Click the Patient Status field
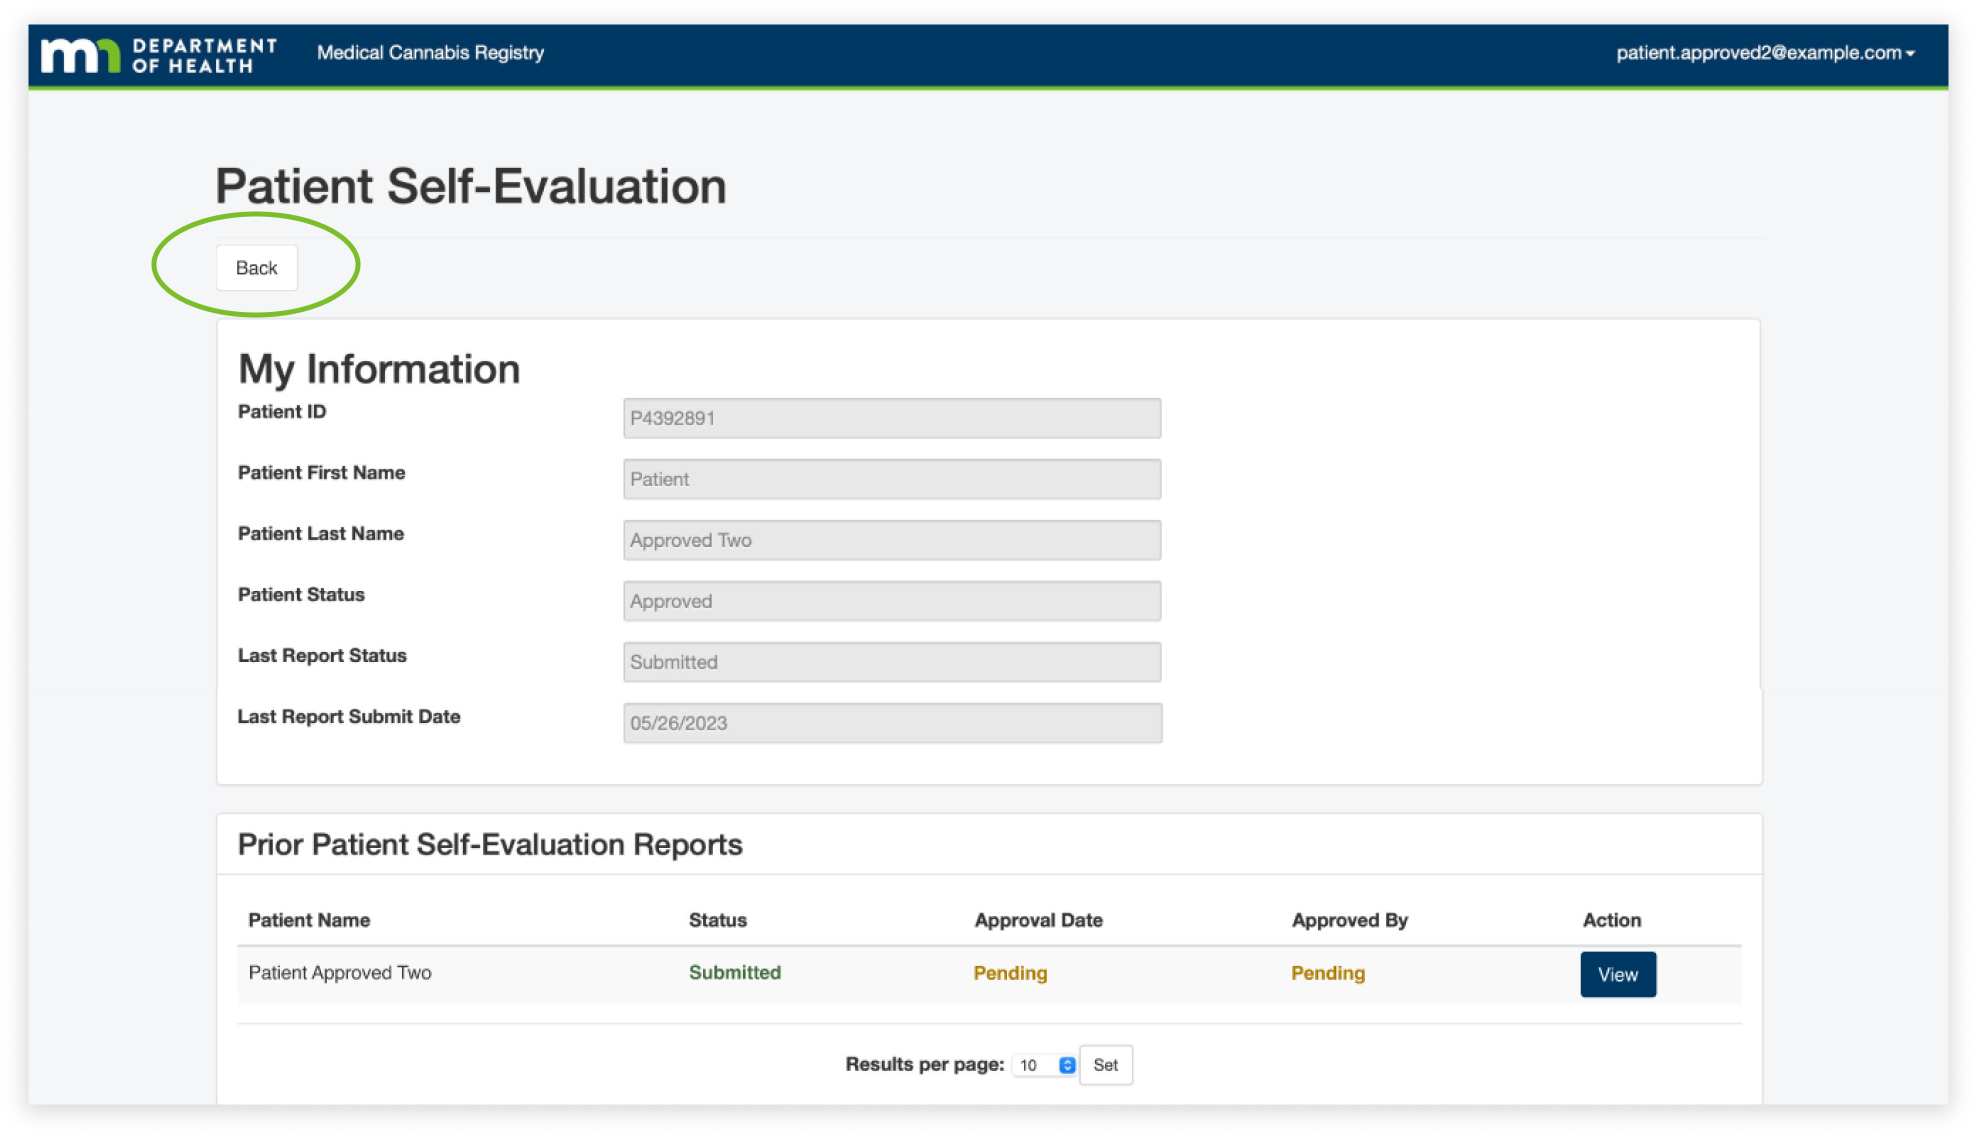This screenshot has width=1977, height=1137. 891,601
